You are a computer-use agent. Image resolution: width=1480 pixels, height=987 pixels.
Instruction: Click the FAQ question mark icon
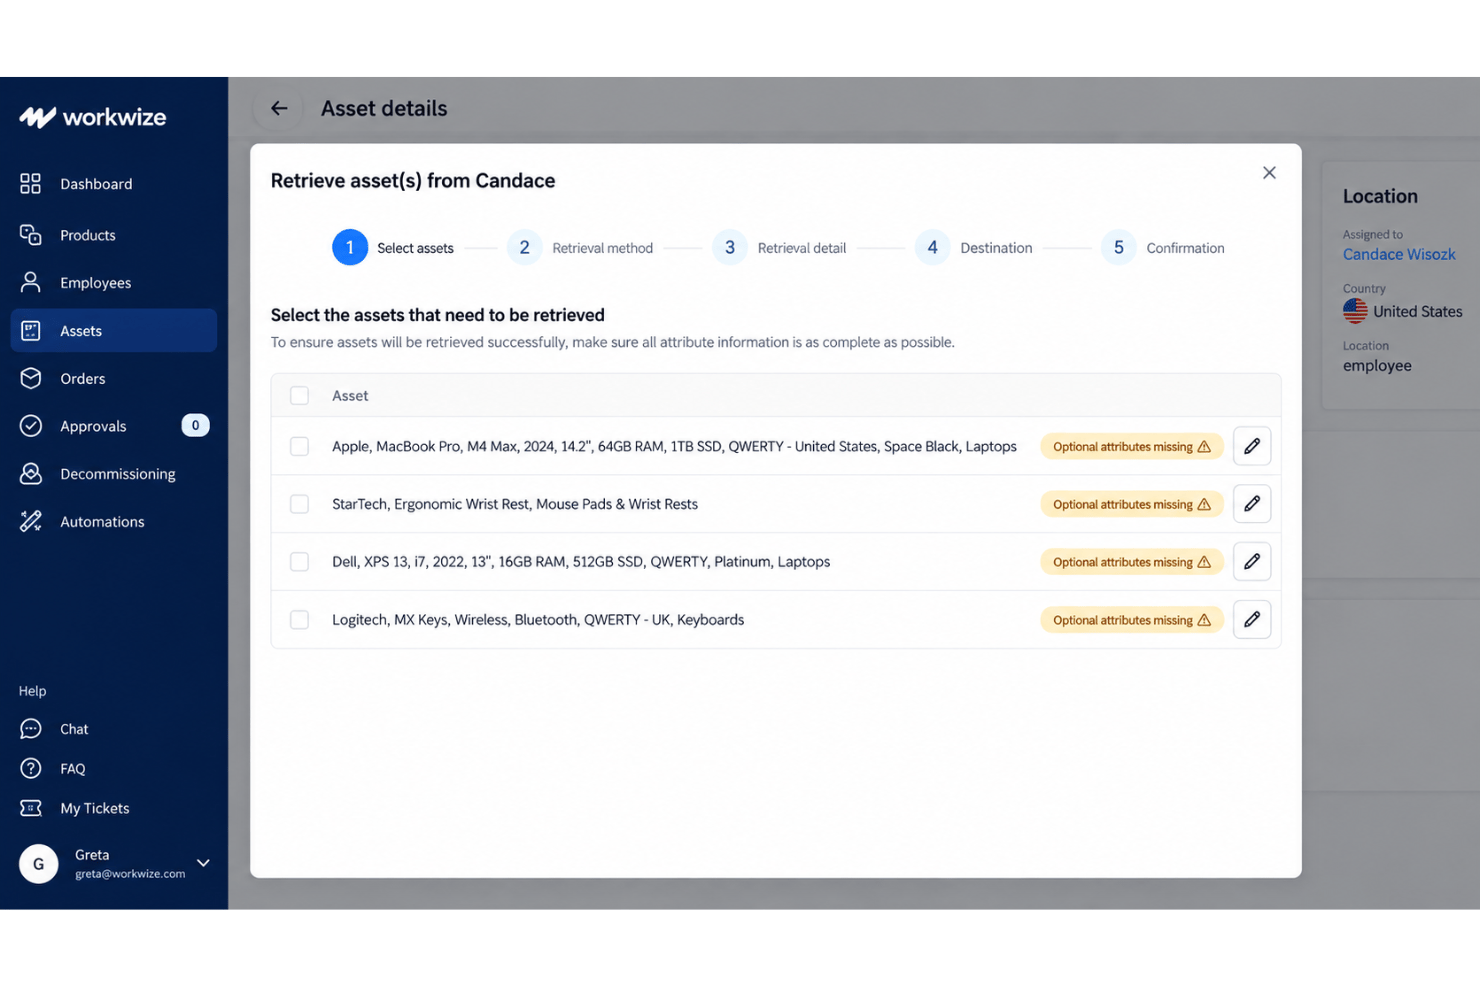point(31,768)
